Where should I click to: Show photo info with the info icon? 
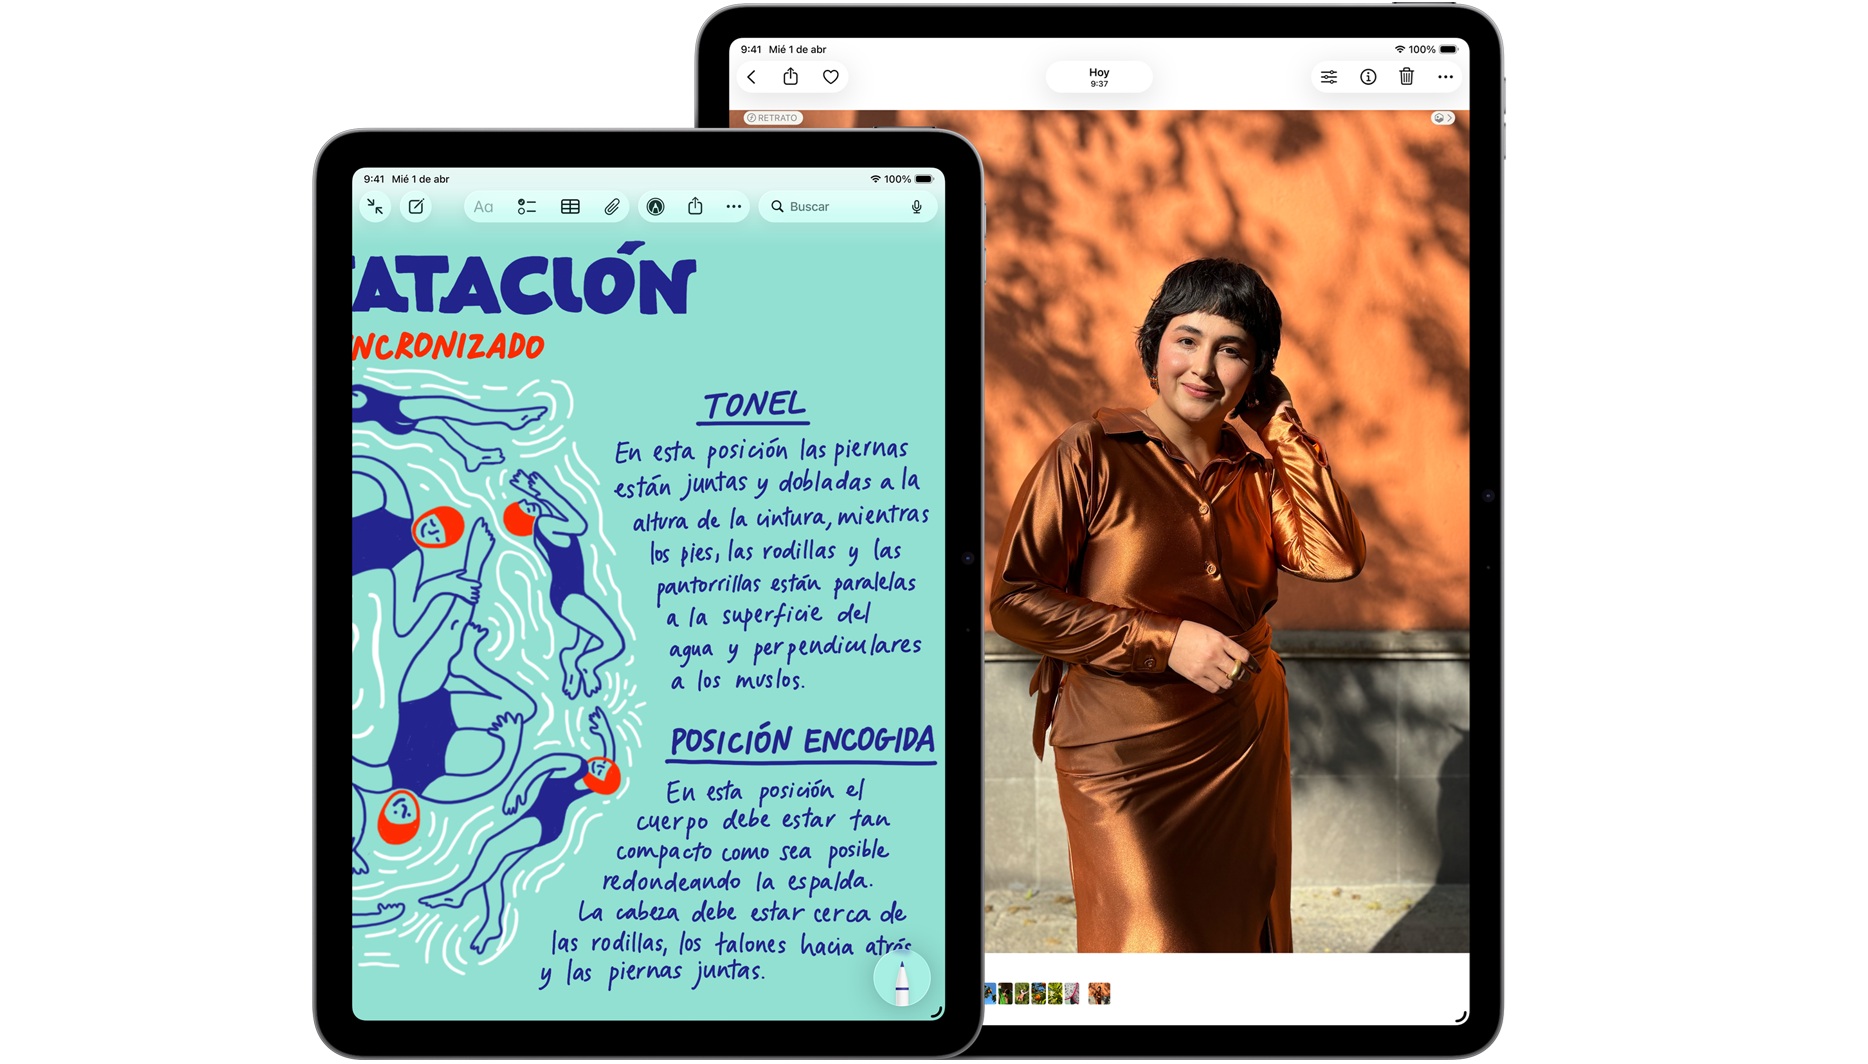pyautogui.click(x=1368, y=77)
